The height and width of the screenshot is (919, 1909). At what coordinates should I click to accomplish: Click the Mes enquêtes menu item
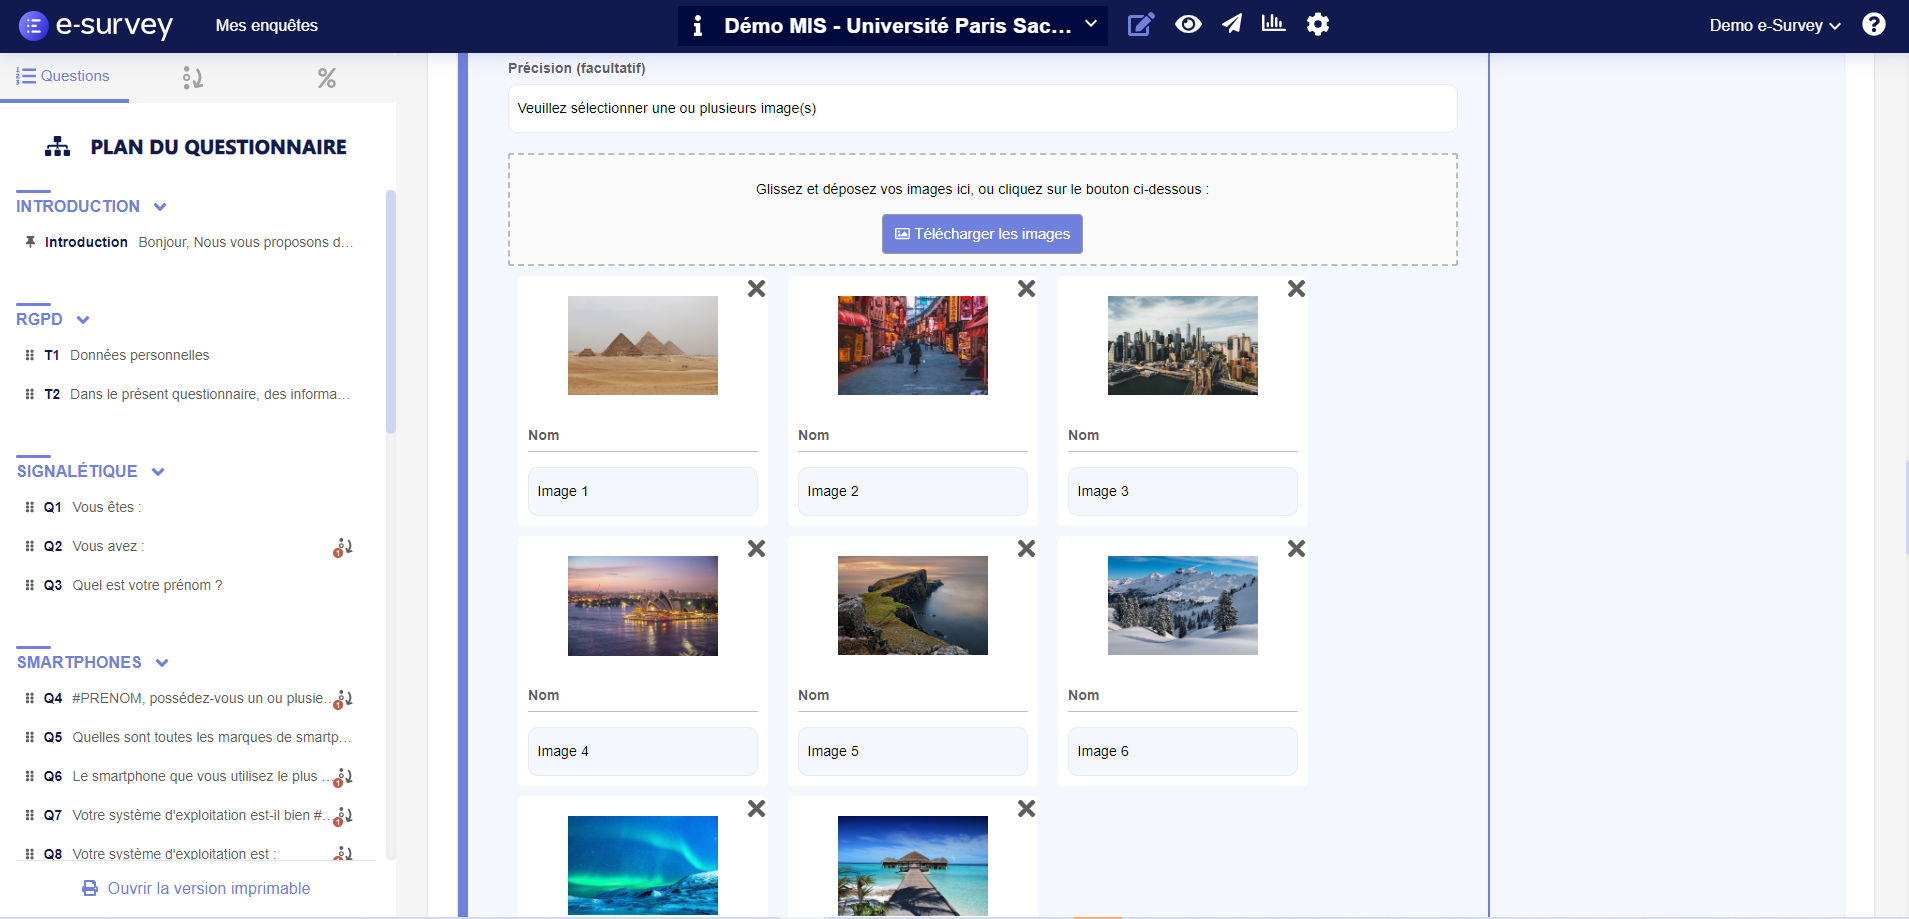point(266,25)
